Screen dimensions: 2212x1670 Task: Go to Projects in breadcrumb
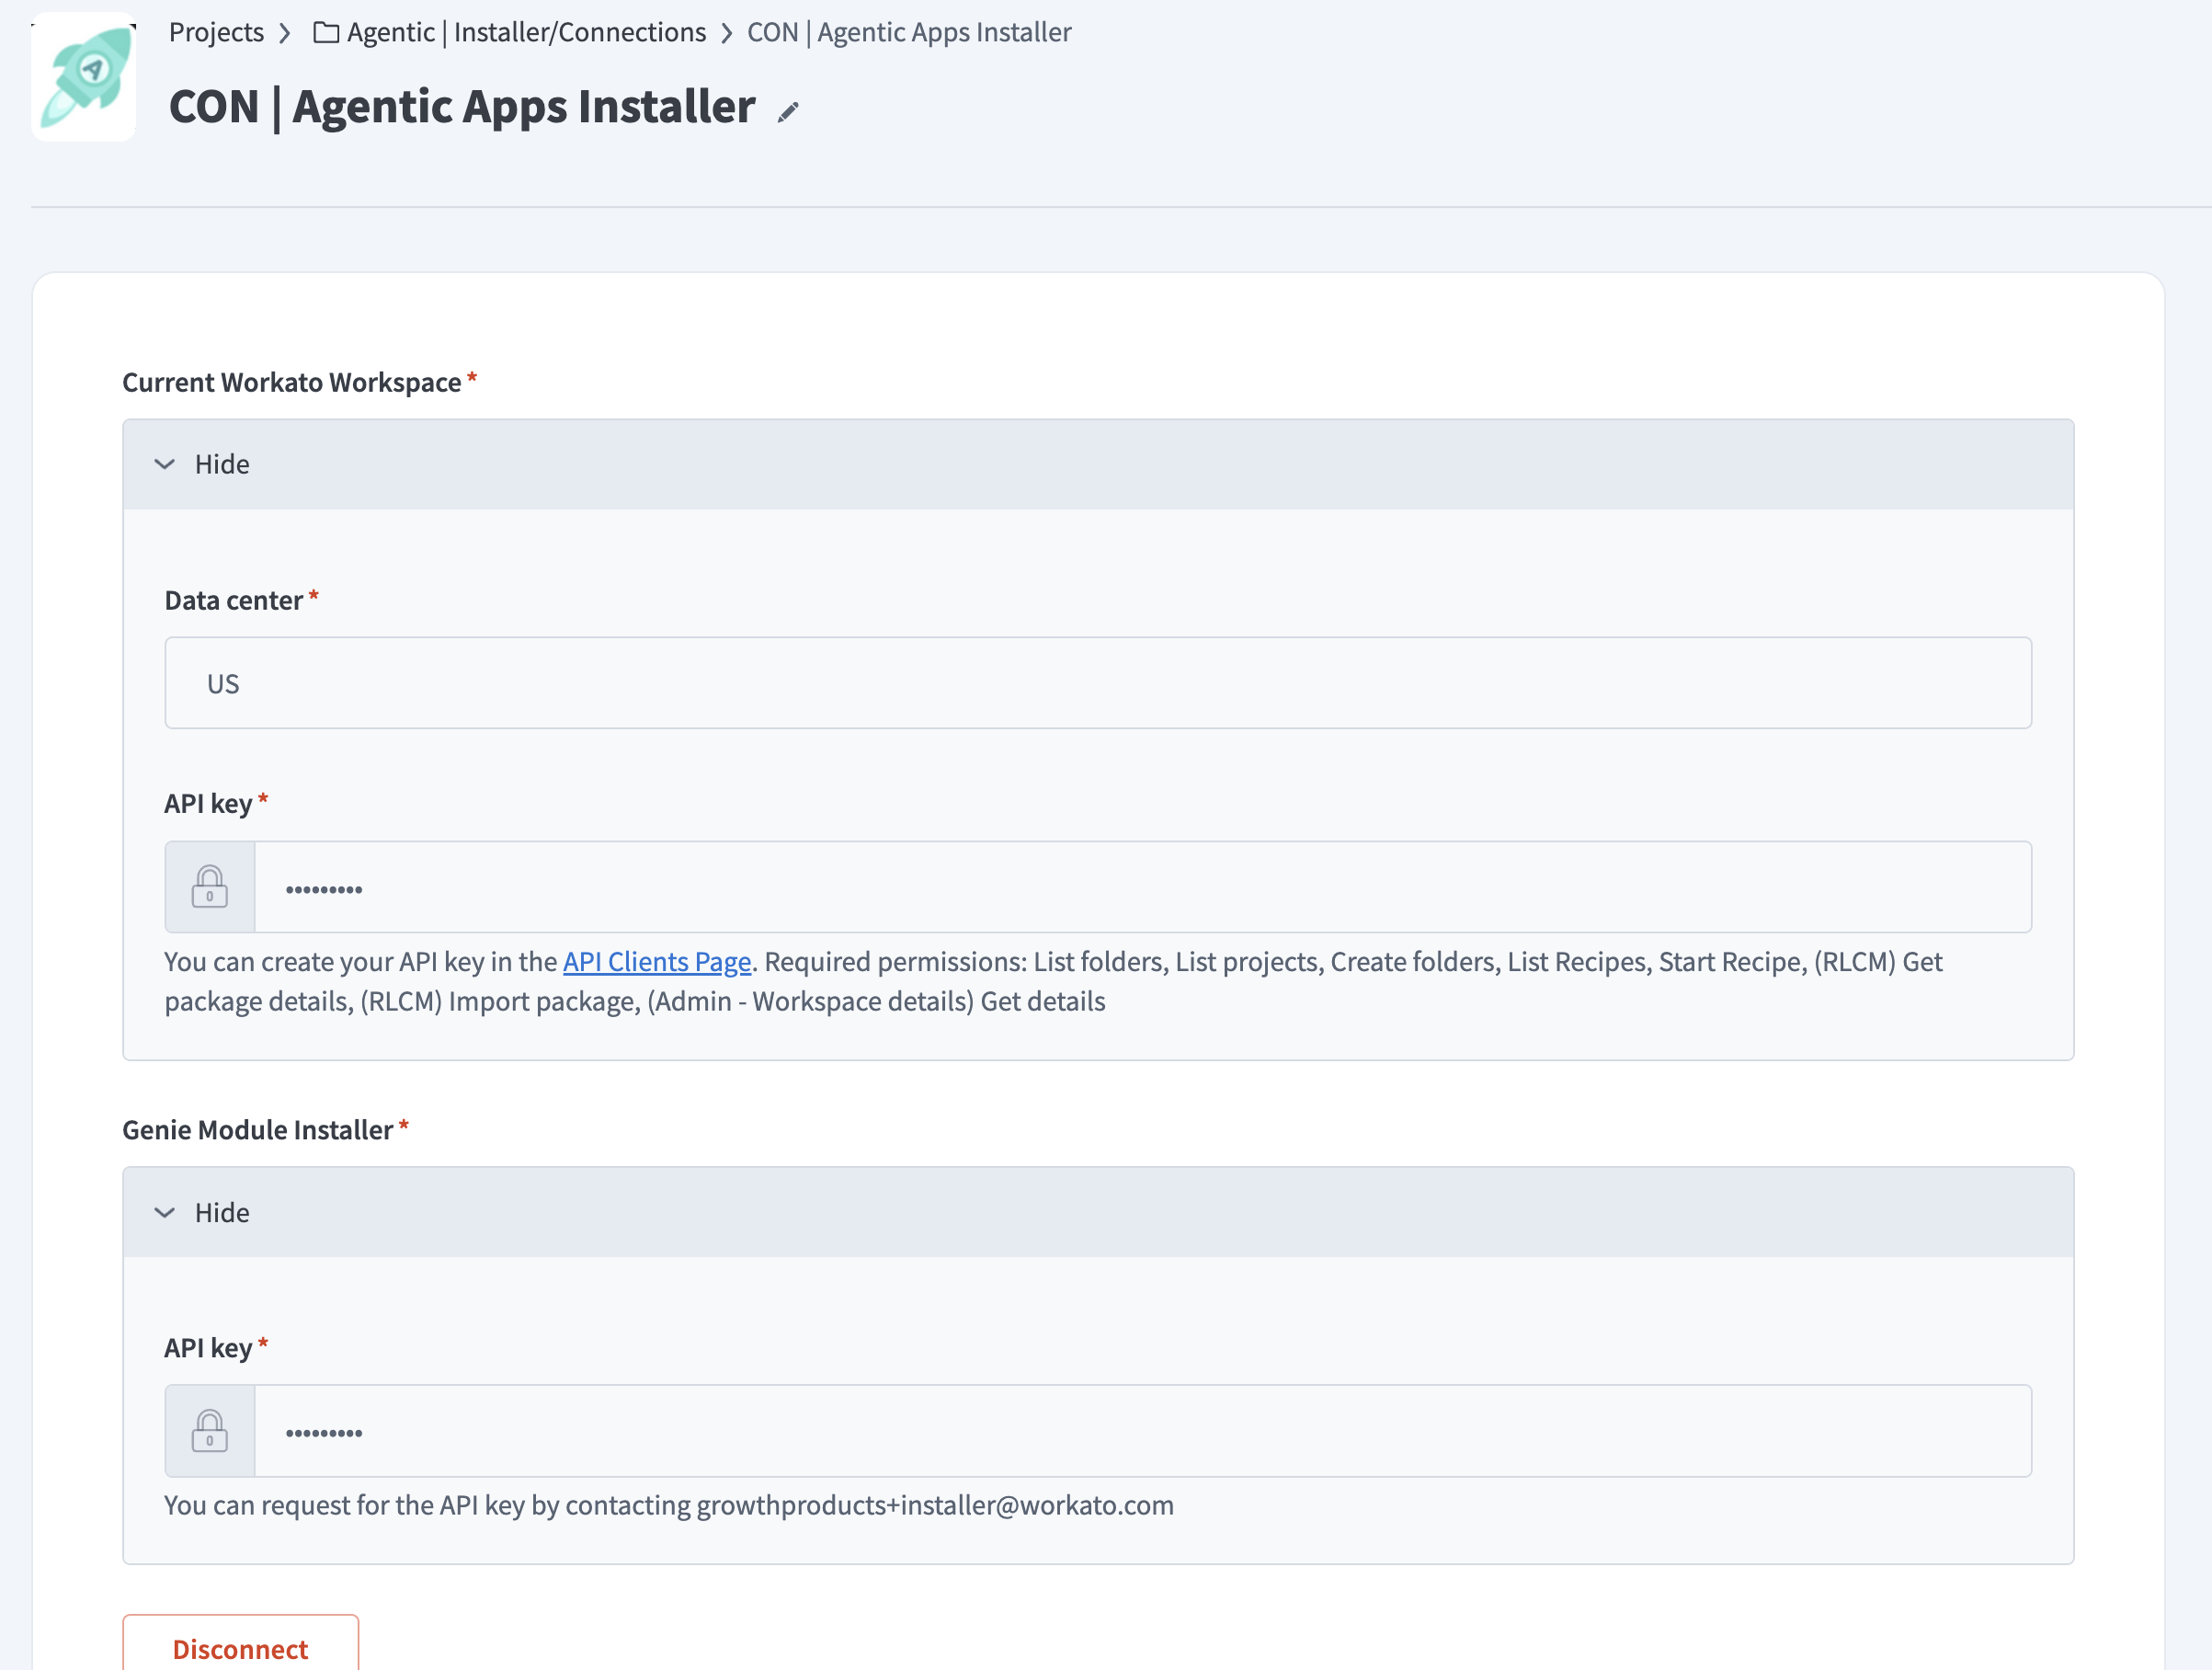pos(216,32)
